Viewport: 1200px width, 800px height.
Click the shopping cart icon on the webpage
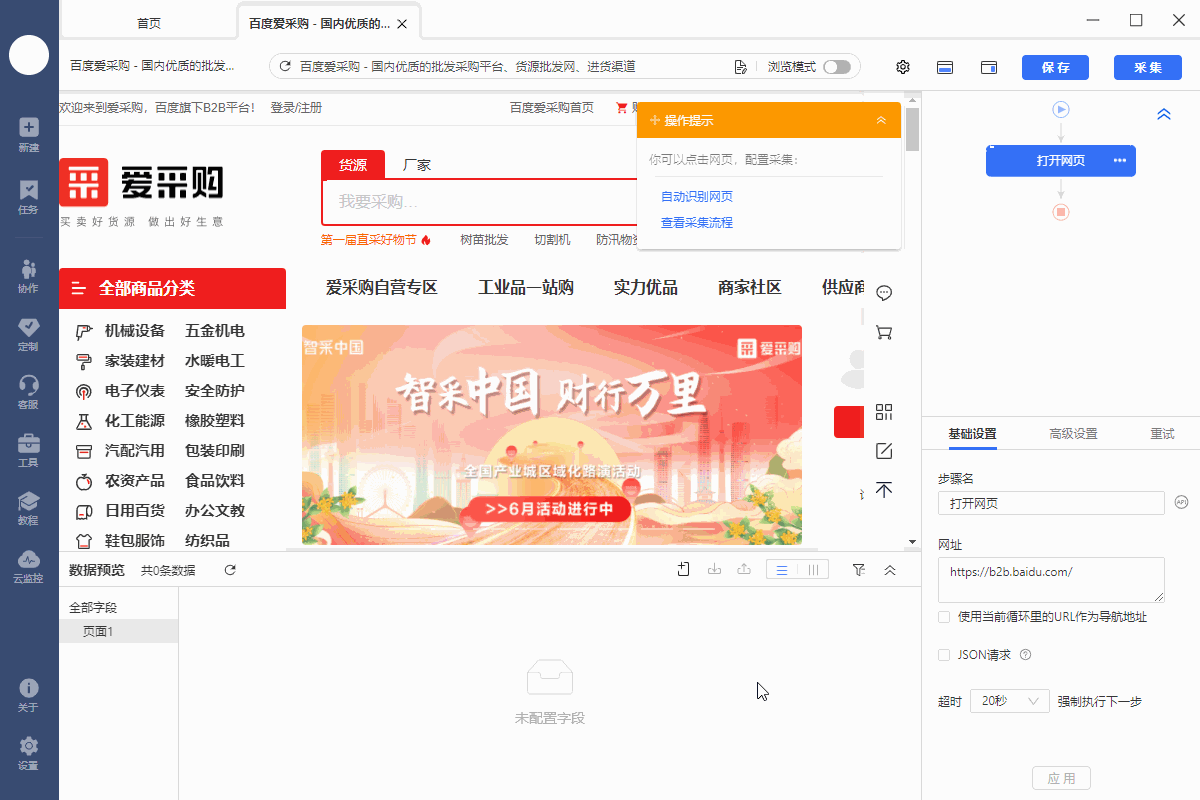[x=884, y=332]
